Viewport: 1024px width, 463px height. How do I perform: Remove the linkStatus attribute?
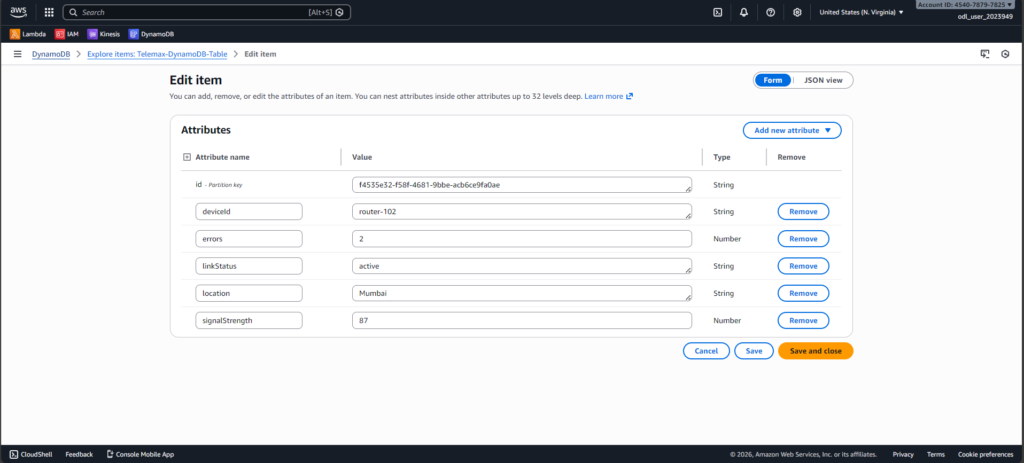(803, 266)
